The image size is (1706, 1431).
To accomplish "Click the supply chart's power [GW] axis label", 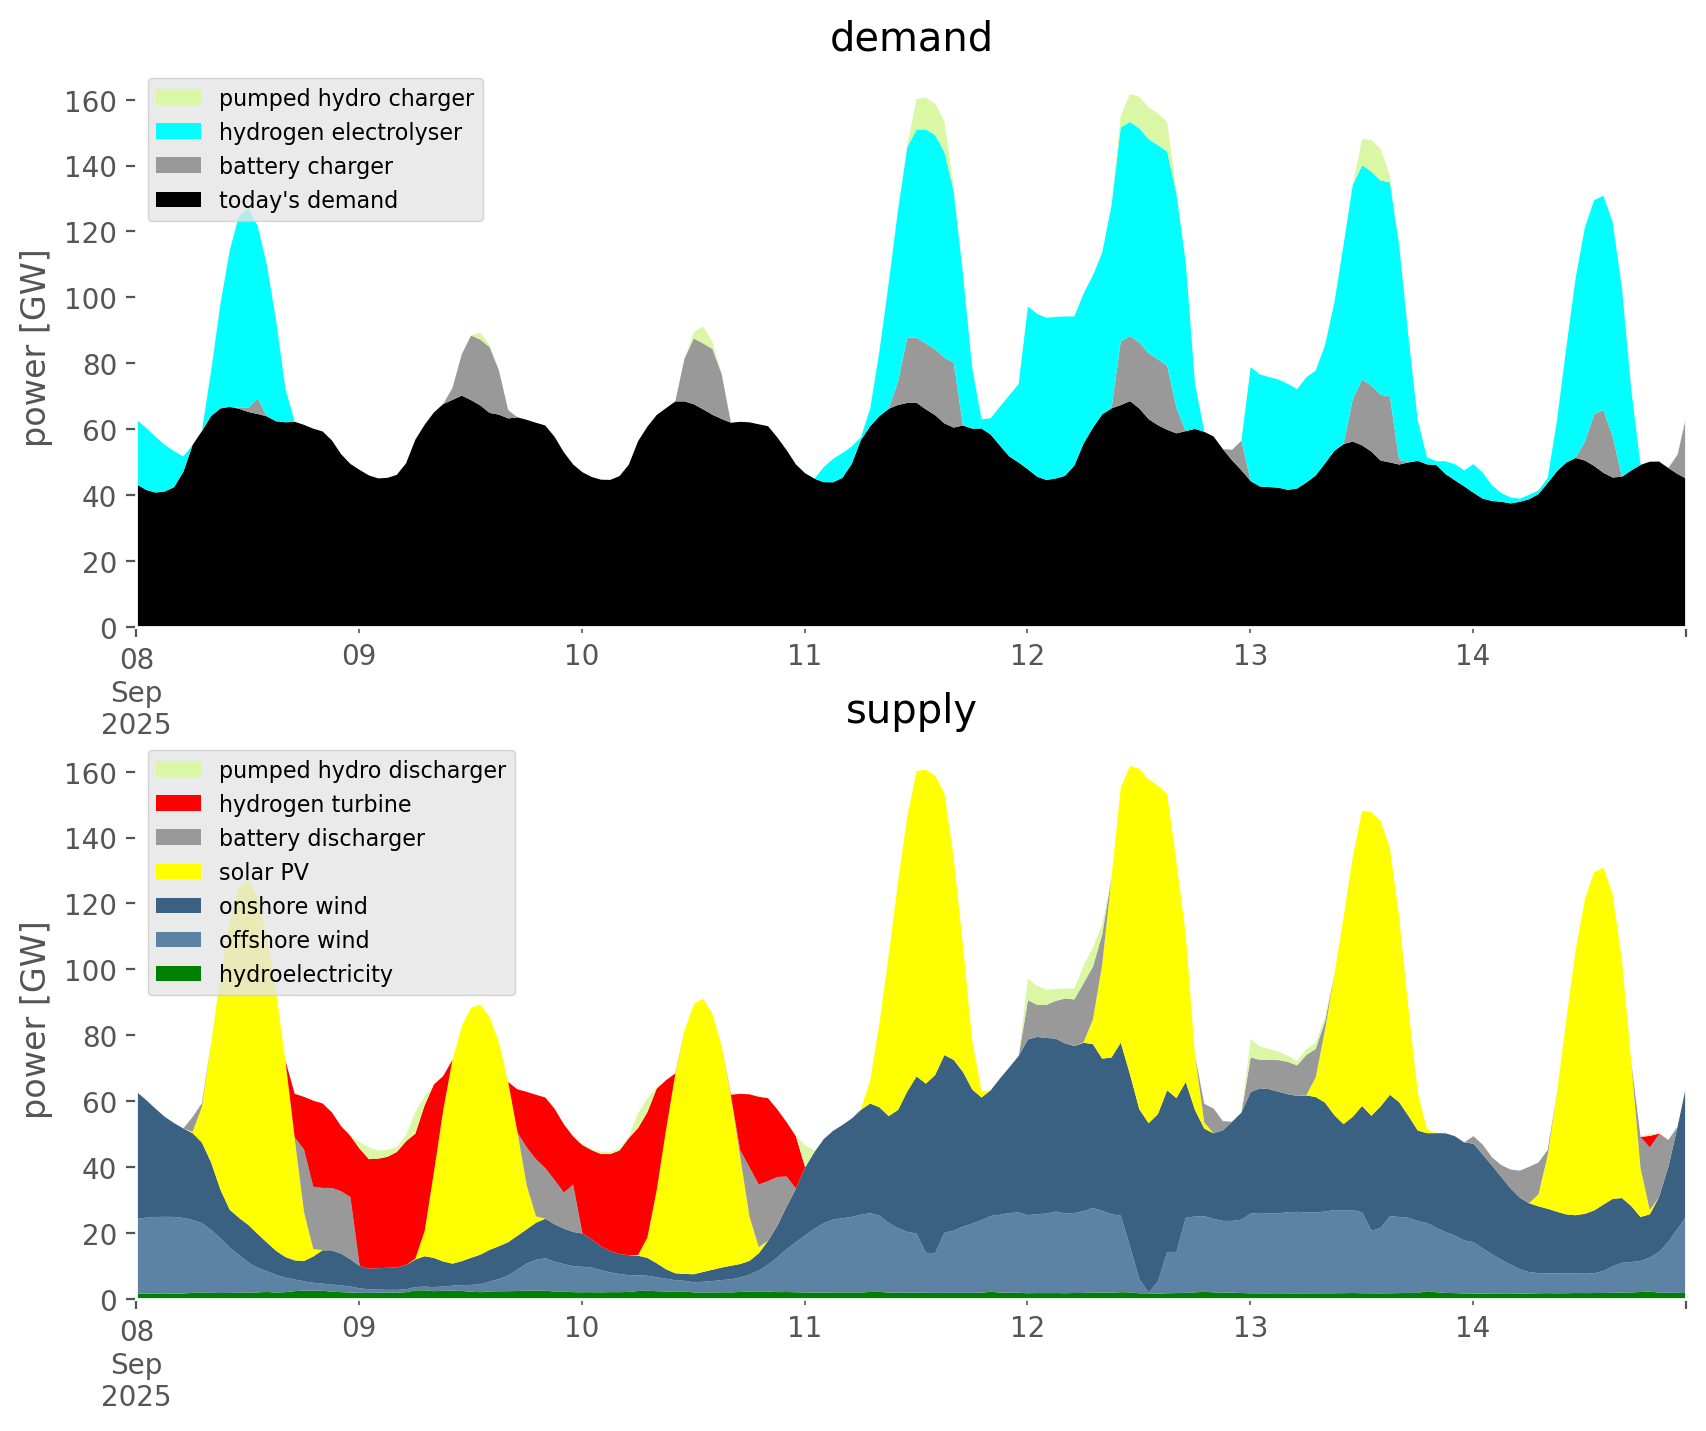I will 34,1020.
